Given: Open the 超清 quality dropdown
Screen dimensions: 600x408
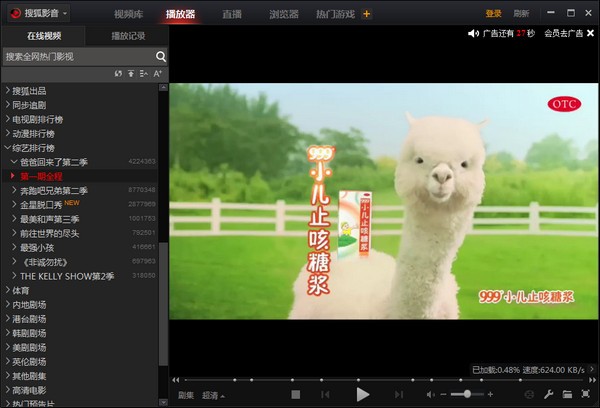Looking at the screenshot, I should click(x=213, y=395).
